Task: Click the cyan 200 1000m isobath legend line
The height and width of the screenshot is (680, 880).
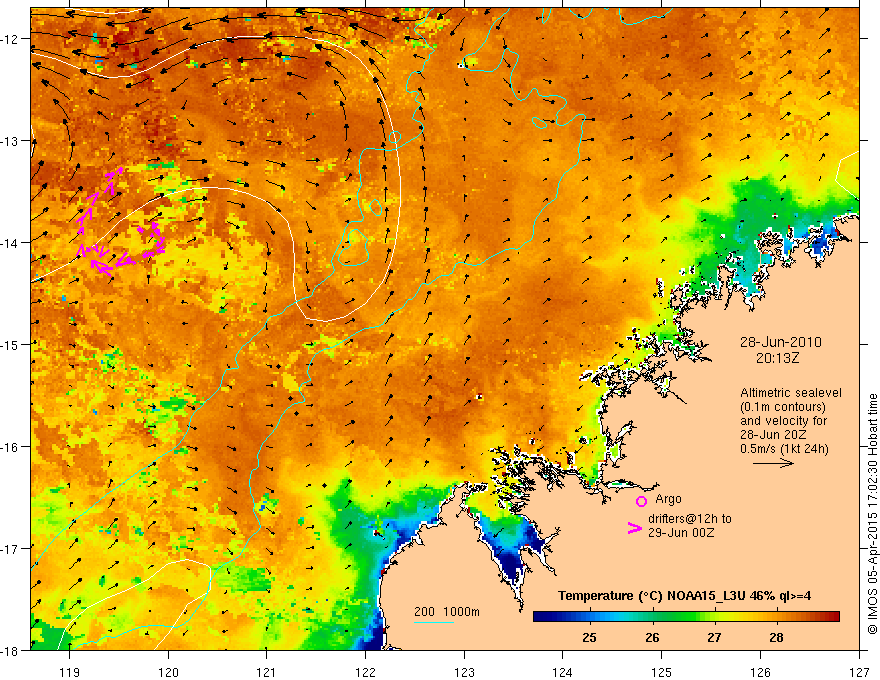Action: [x=434, y=622]
